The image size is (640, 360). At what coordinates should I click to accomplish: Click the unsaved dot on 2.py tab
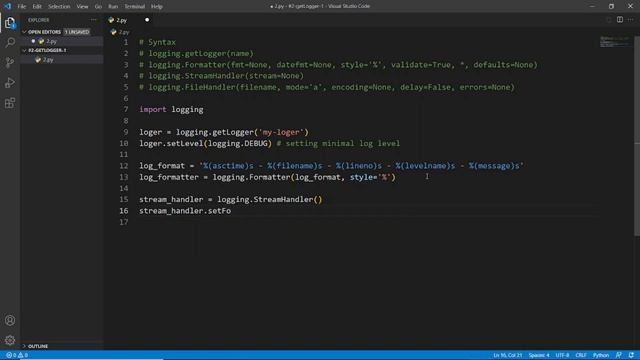tap(147, 20)
